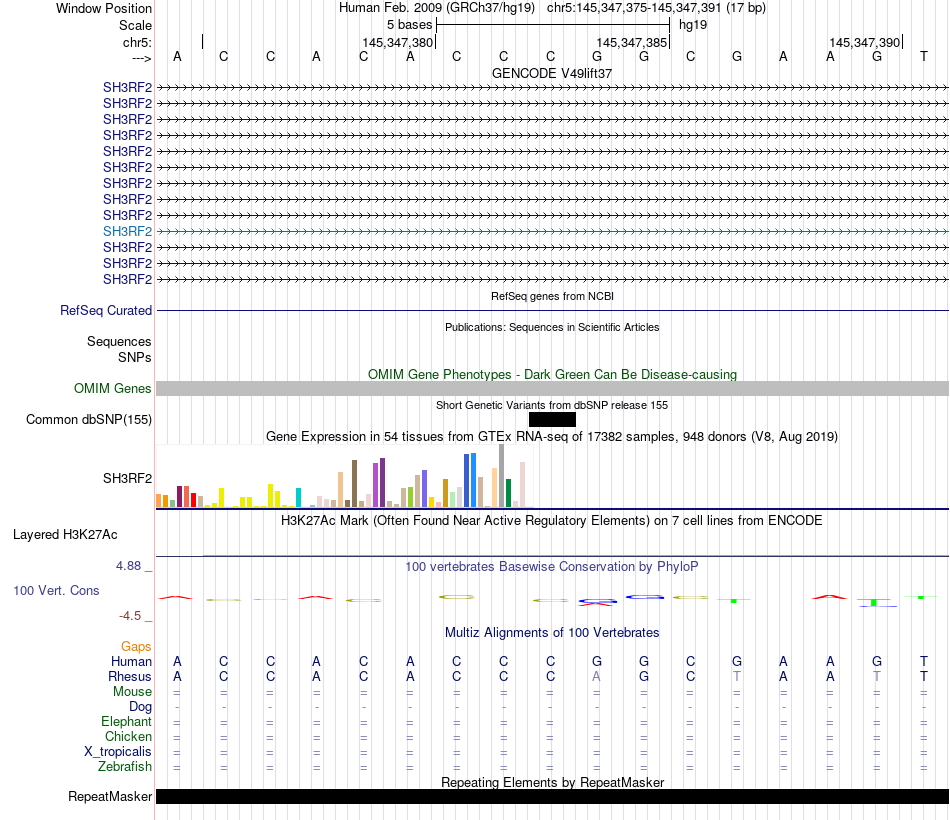Click the 145,347,385 coordinate on ruler
Image resolution: width=950 pixels, height=820 pixels.
pyautogui.click(x=631, y=42)
